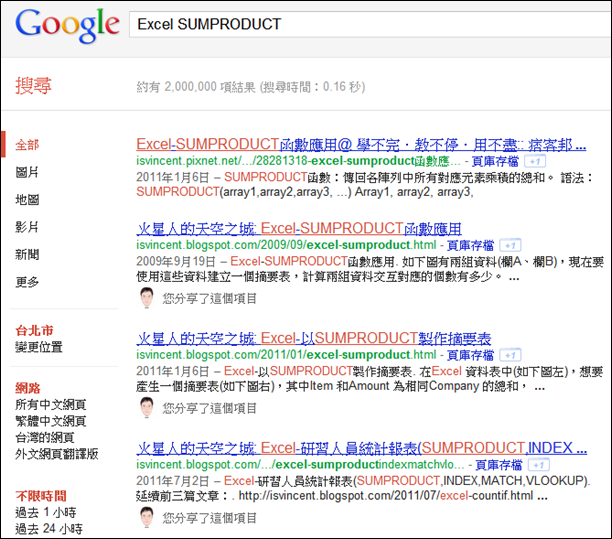Filter by 所有中文網頁
The width and height of the screenshot is (612, 539).
pos(51,404)
